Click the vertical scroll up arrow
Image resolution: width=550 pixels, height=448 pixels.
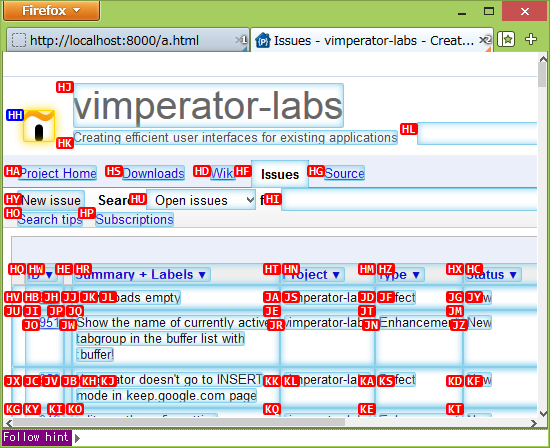tap(543, 59)
